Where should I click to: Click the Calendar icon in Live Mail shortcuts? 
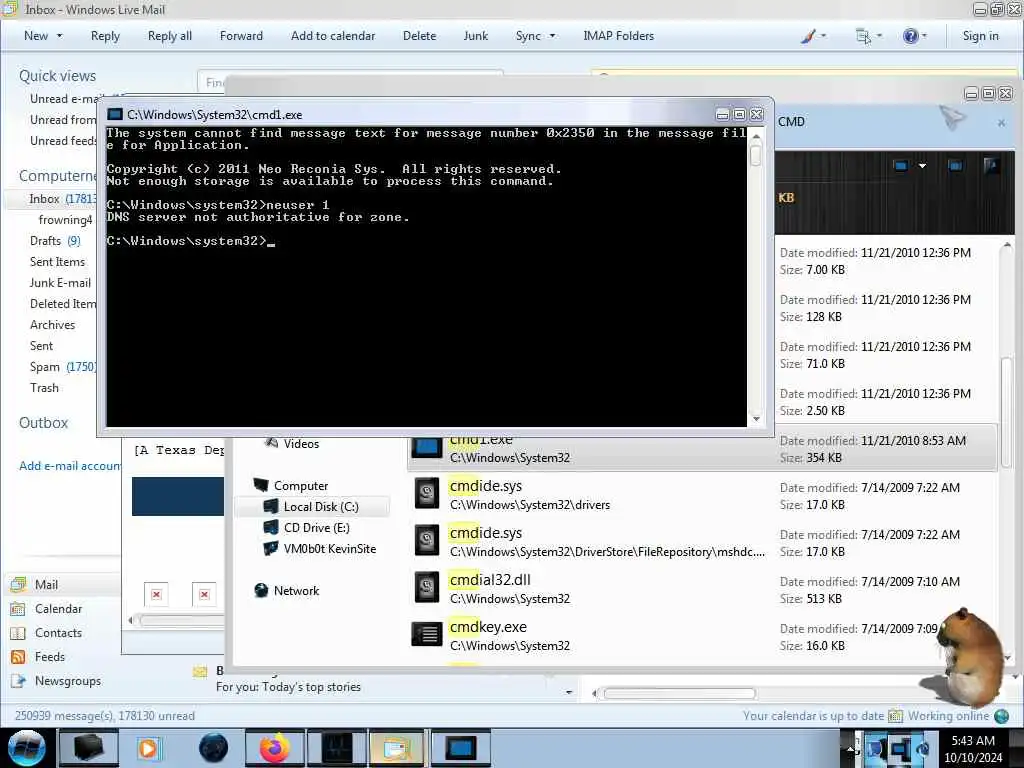18,609
